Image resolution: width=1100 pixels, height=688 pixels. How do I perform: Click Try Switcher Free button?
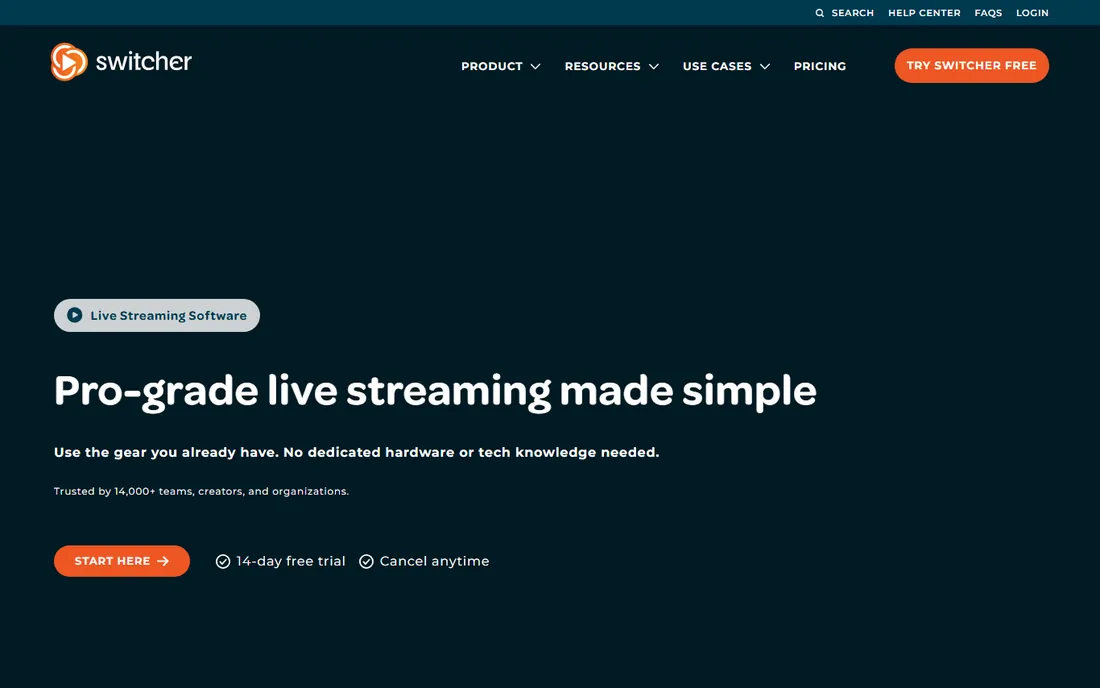pos(972,65)
